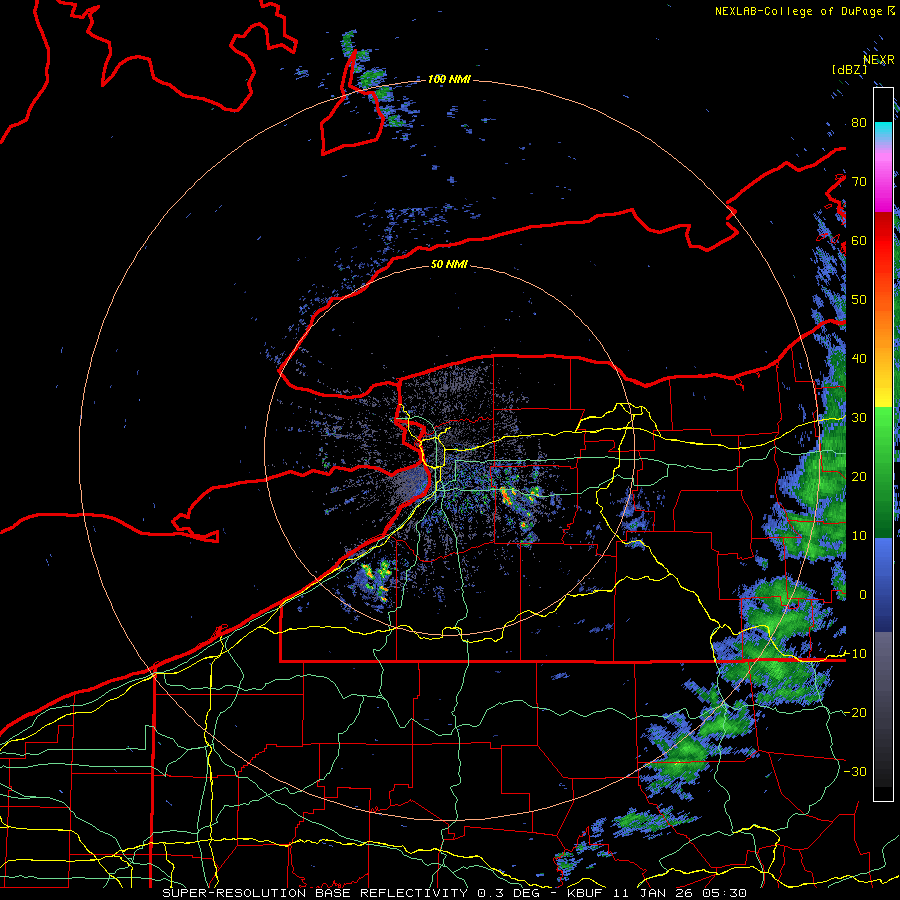Viewport: 900px width, 900px height.
Task: Click the 60 value on the dBZ scale
Action: coord(859,240)
